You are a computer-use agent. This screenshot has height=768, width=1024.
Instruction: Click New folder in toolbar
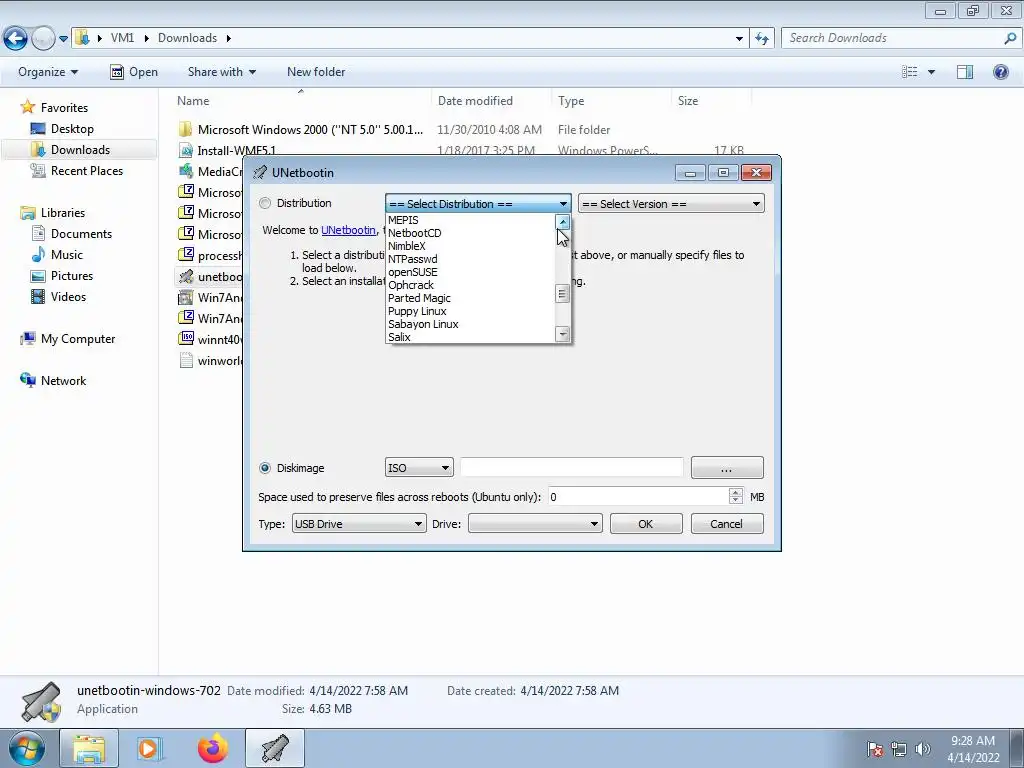pyautogui.click(x=316, y=72)
